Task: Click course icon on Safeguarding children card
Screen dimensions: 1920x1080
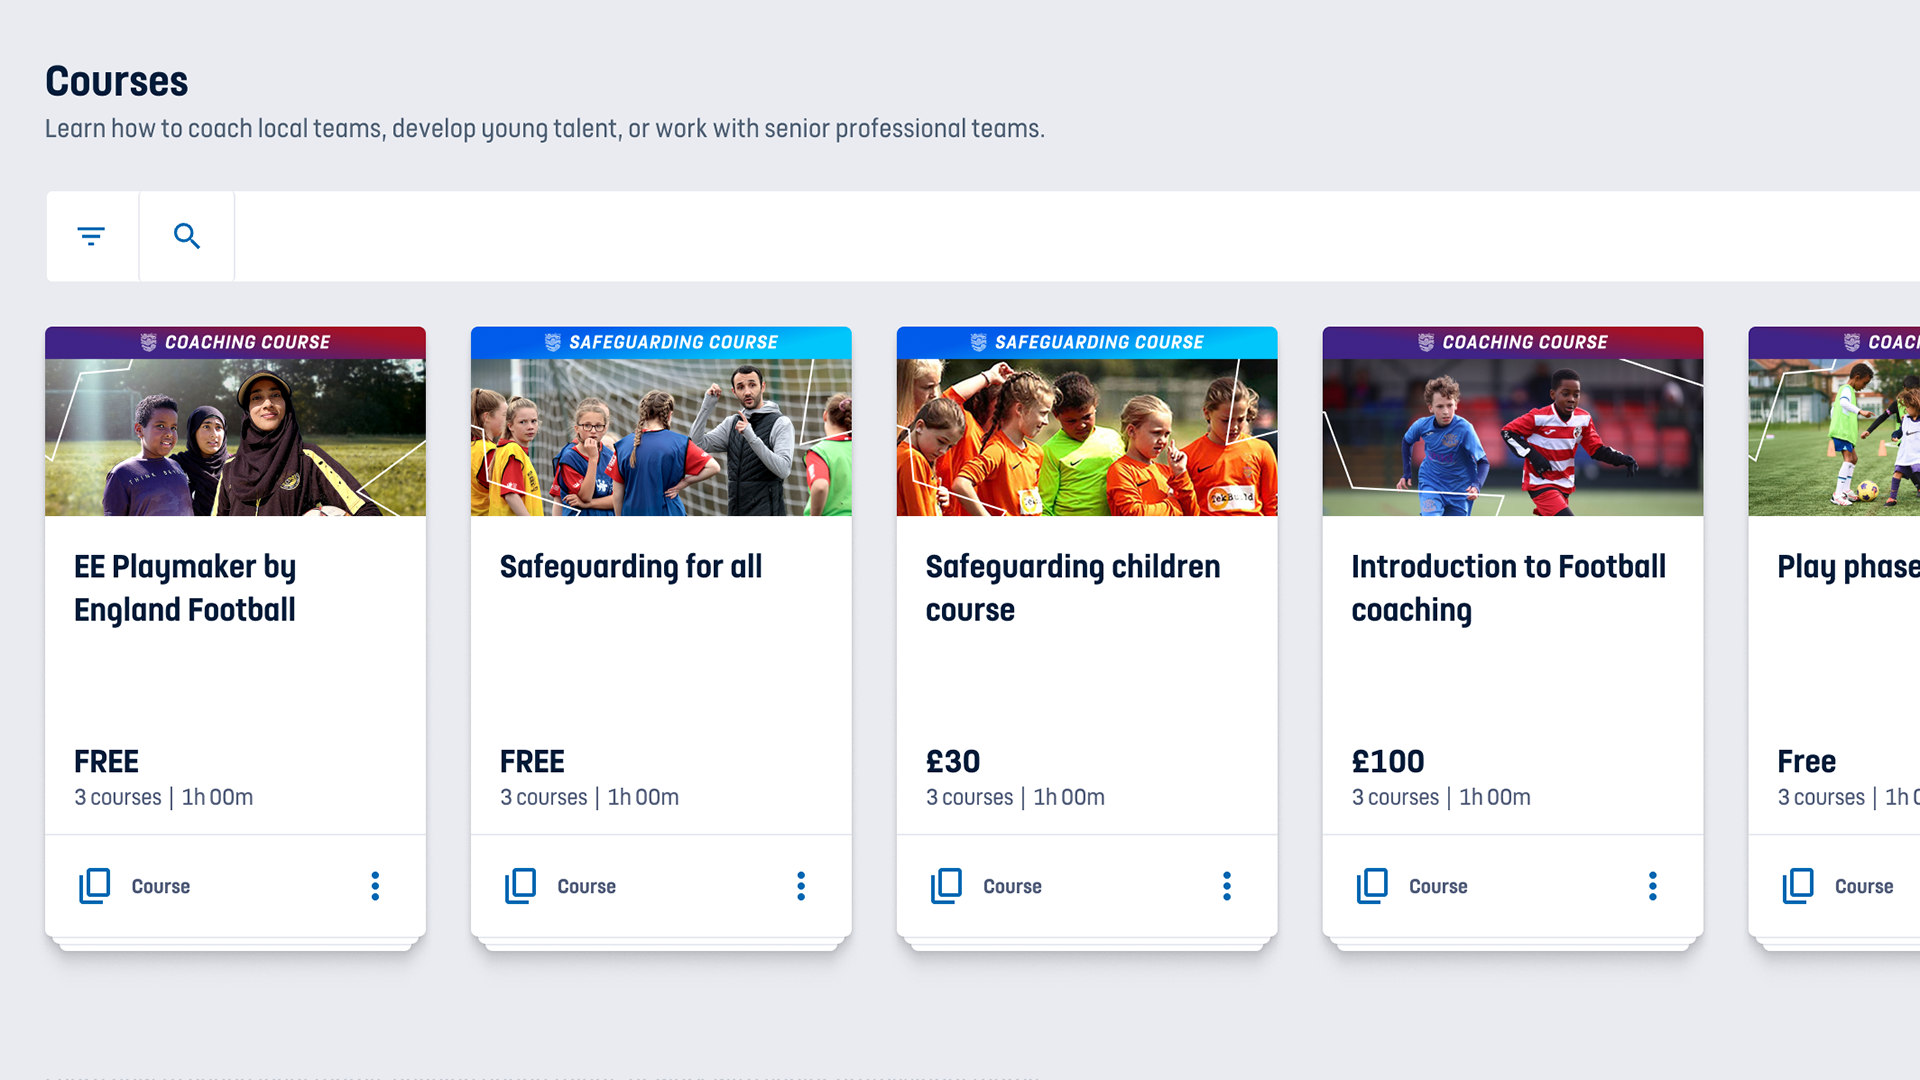Action: 947,886
